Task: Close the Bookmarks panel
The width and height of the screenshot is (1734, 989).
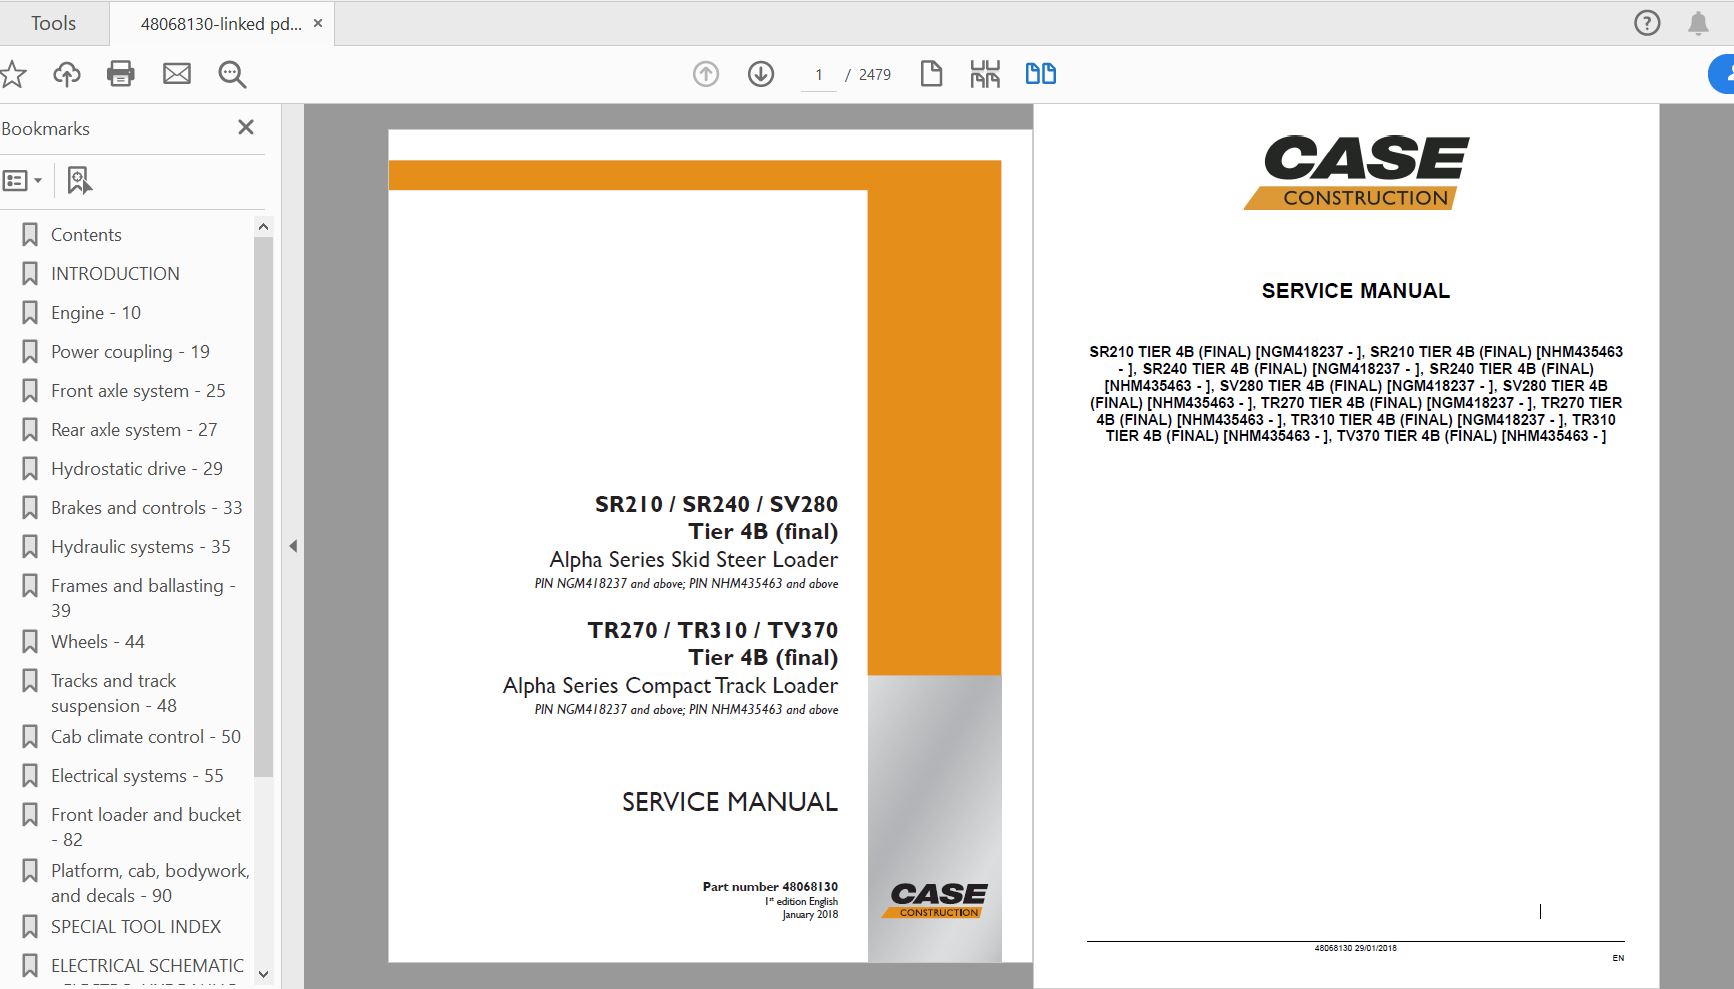Action: click(246, 127)
